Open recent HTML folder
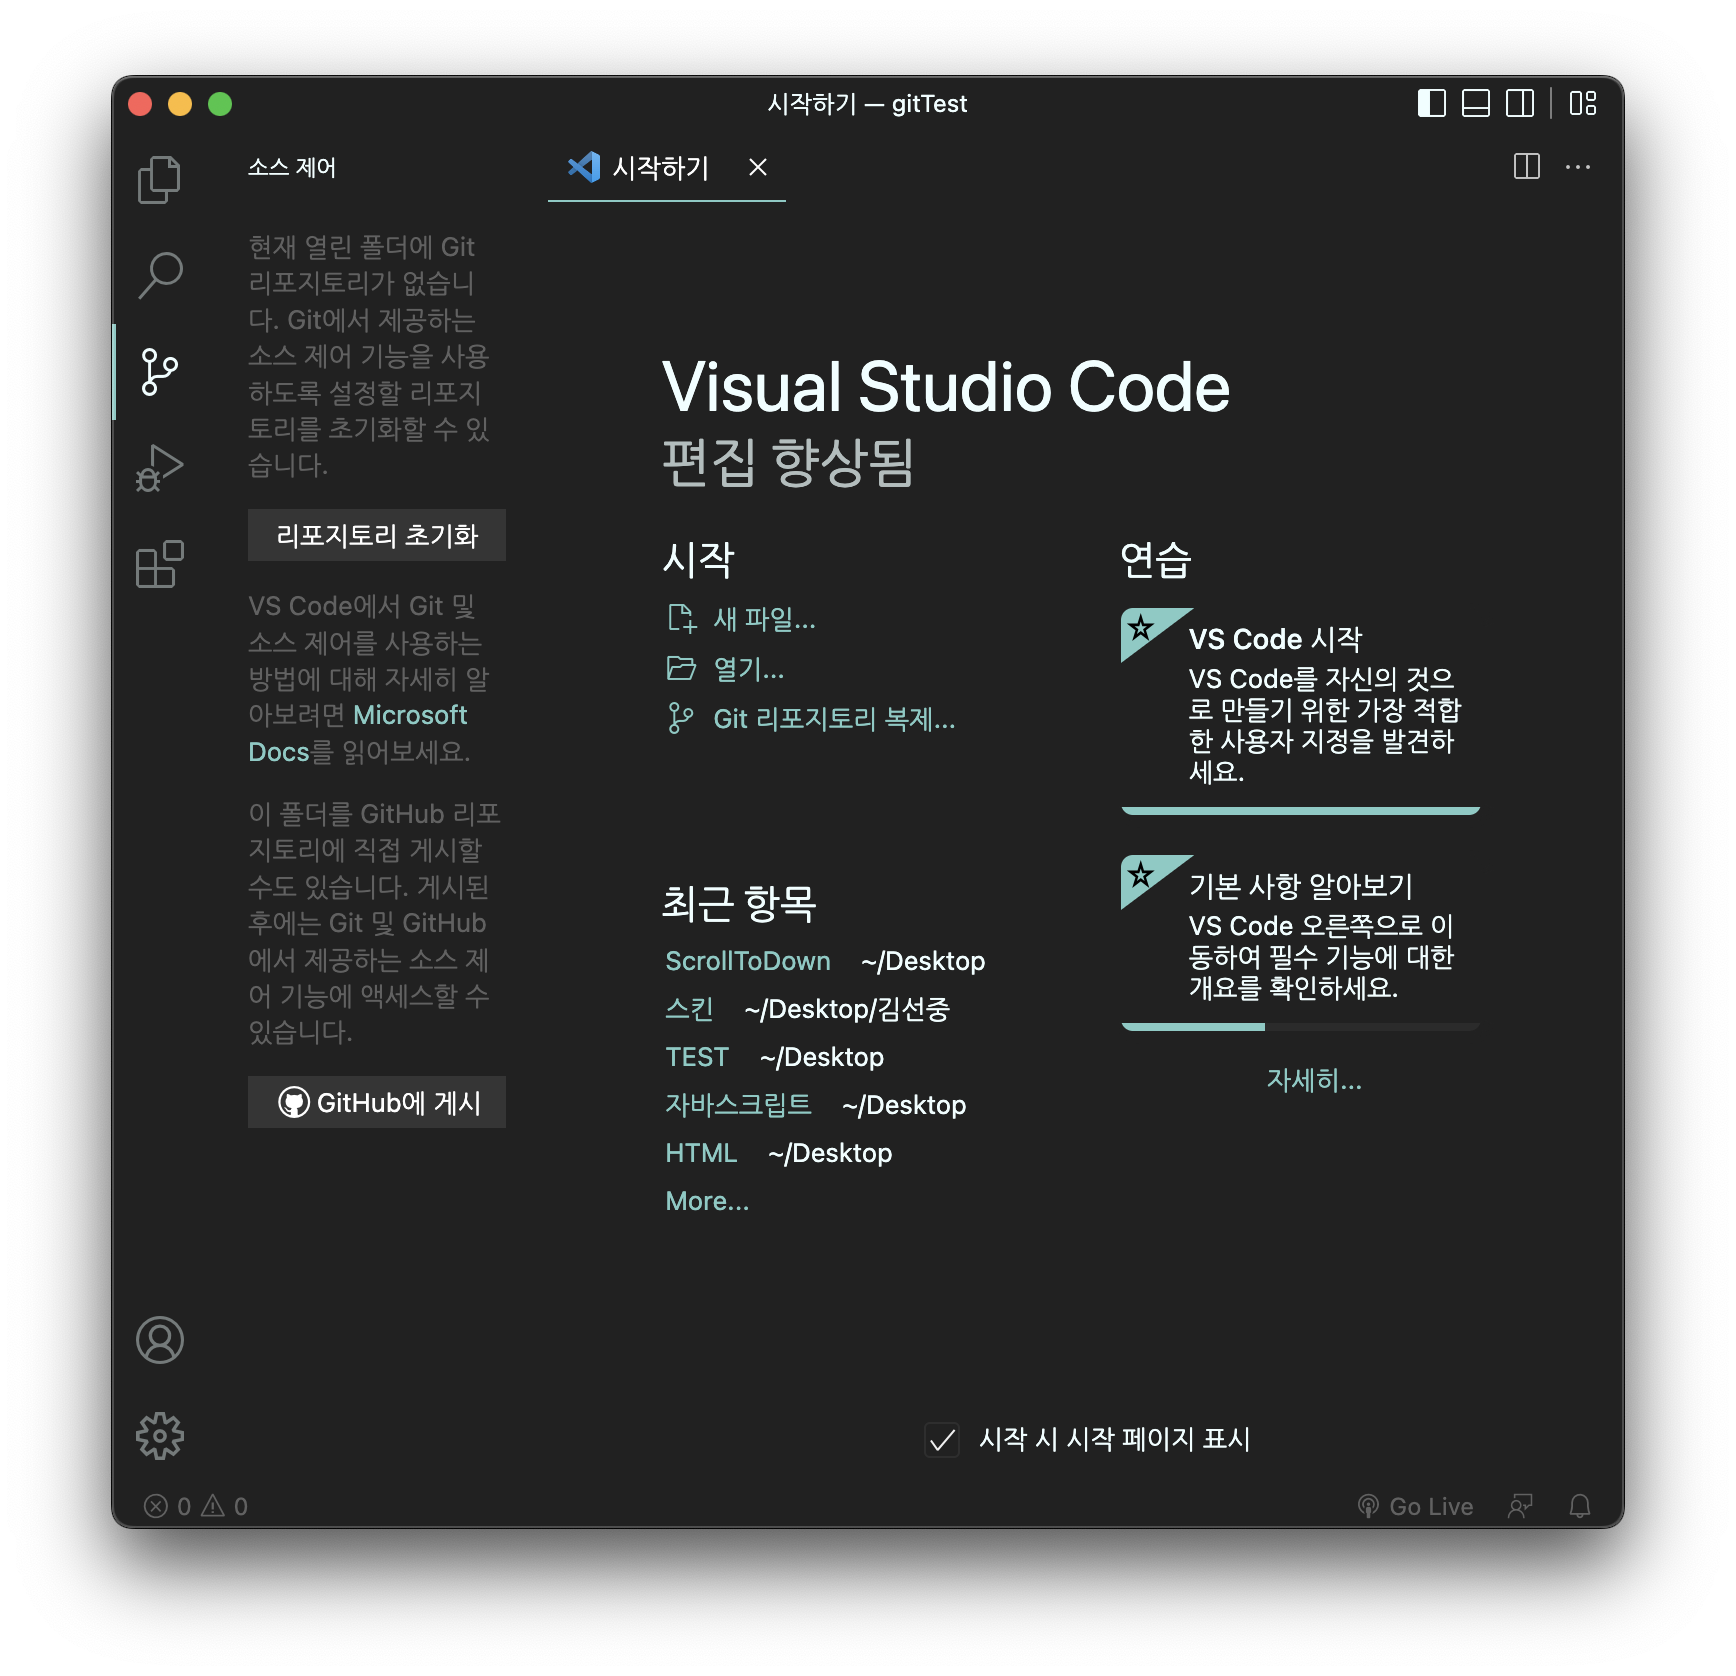The image size is (1736, 1676). [701, 1153]
